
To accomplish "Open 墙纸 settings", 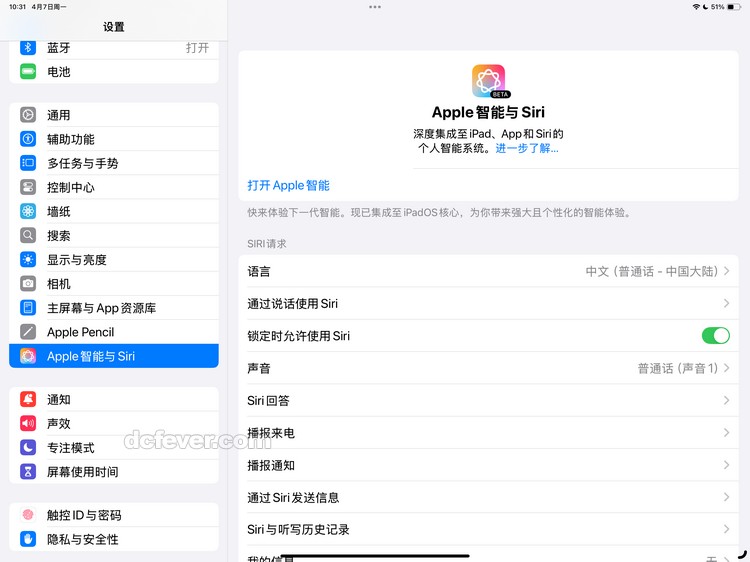I will [x=114, y=211].
